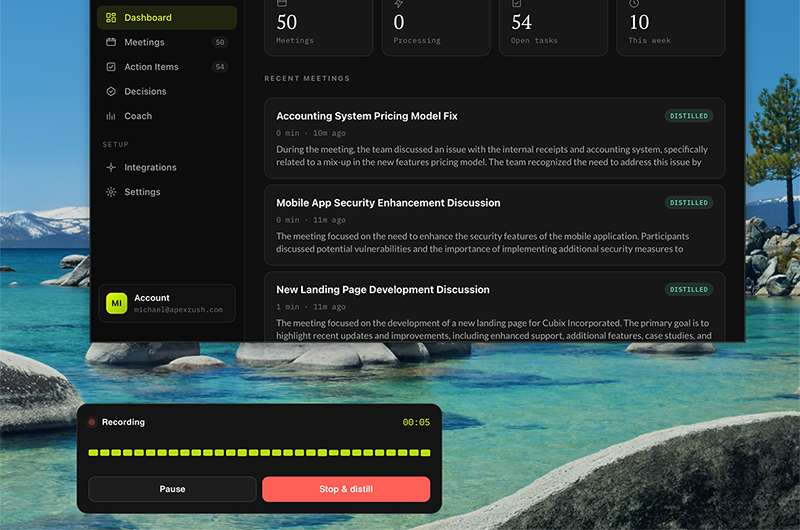Click the recording audio level meter
This screenshot has height=530, width=800.
click(x=259, y=452)
